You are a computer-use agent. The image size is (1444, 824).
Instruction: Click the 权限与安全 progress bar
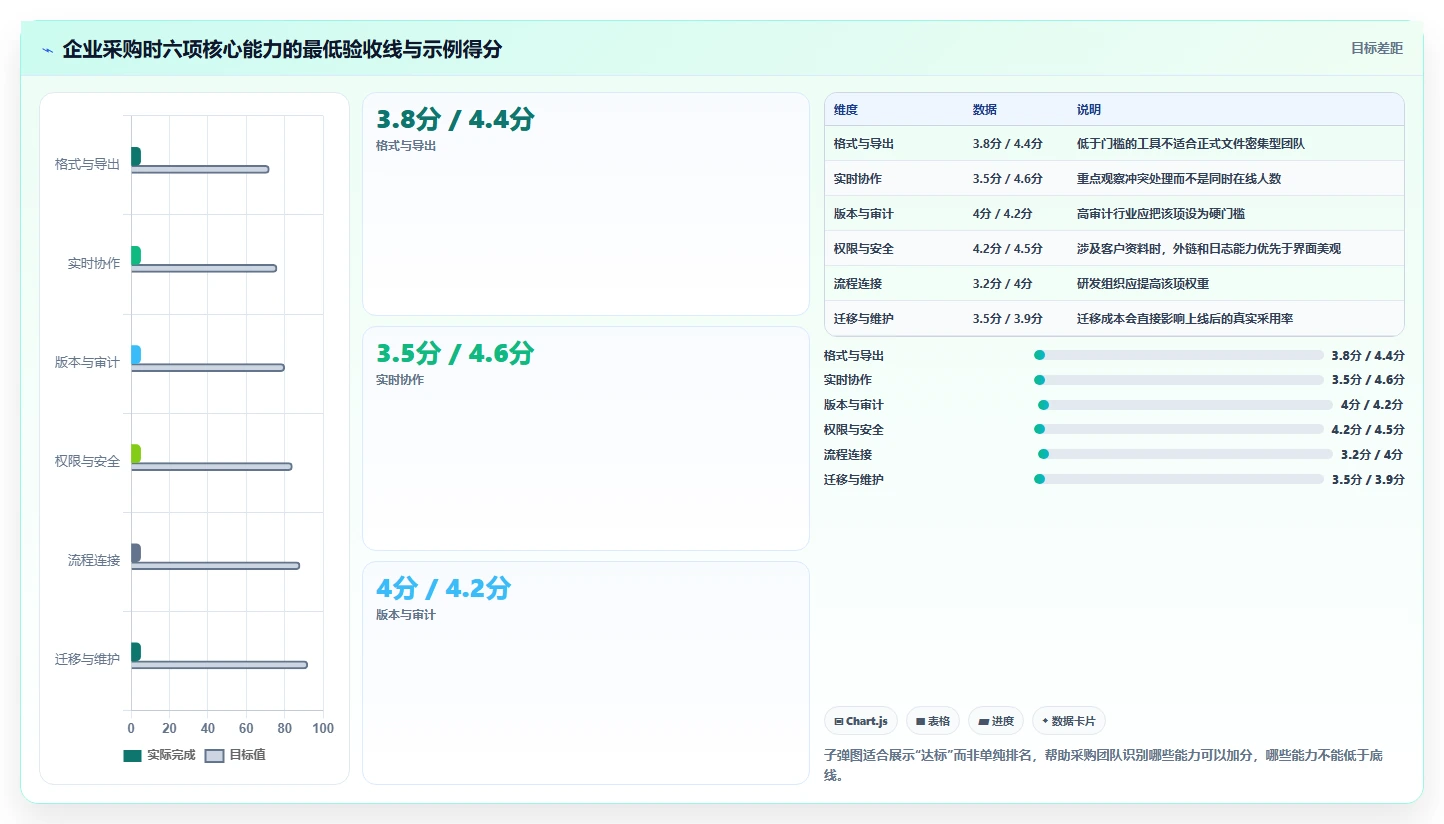pos(1179,430)
